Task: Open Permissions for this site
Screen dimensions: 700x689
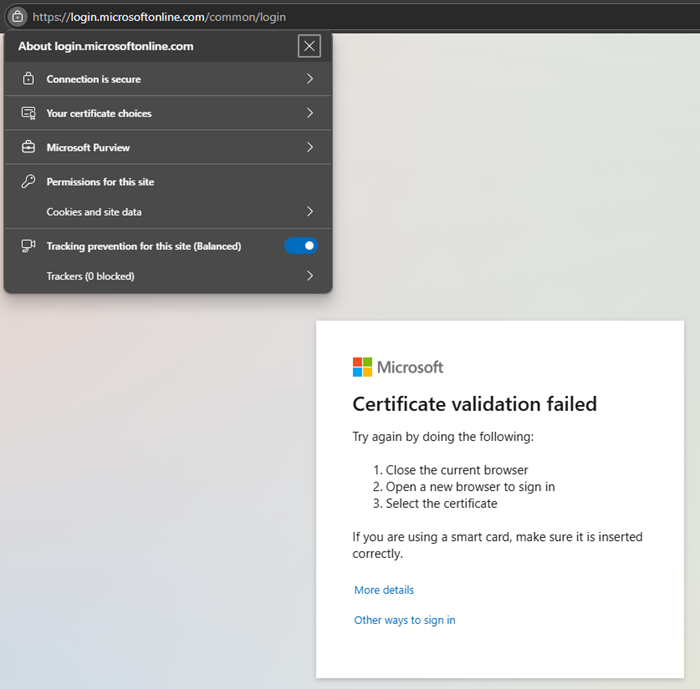Action: (x=100, y=182)
